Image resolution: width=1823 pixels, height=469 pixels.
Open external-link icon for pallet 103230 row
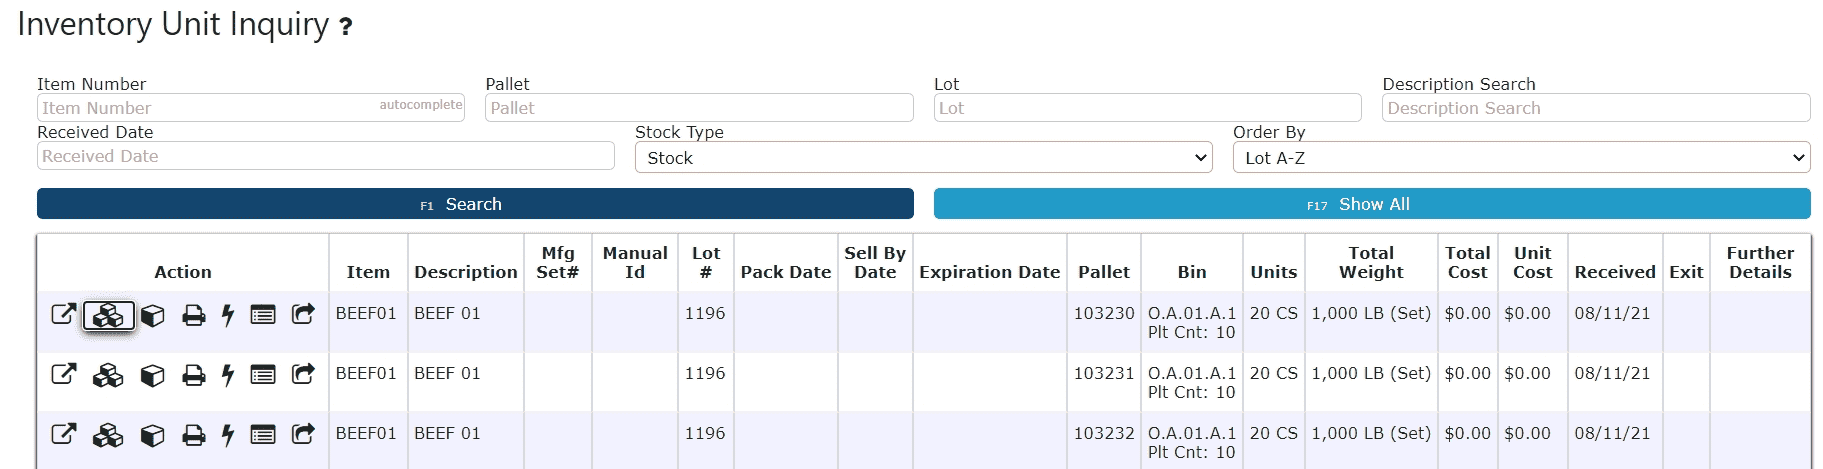point(63,314)
